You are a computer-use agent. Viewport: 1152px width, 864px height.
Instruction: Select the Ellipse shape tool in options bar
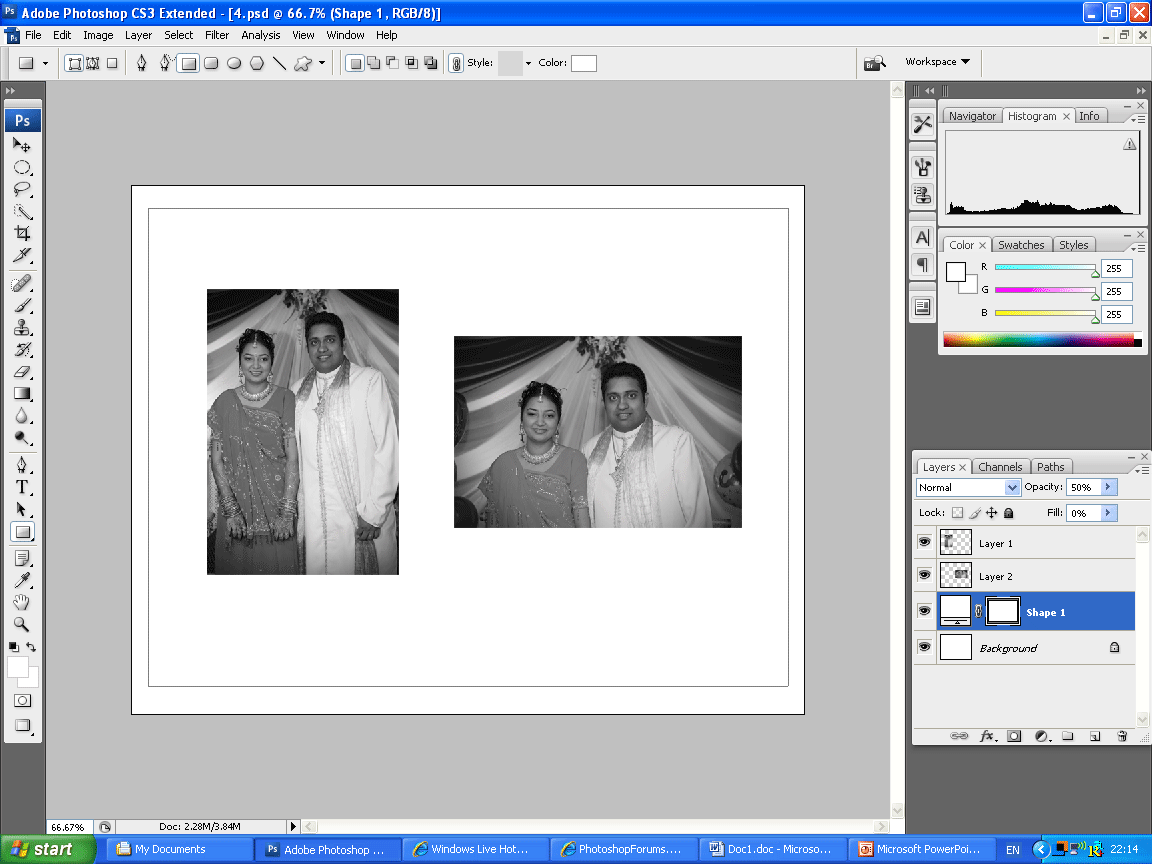(x=234, y=63)
